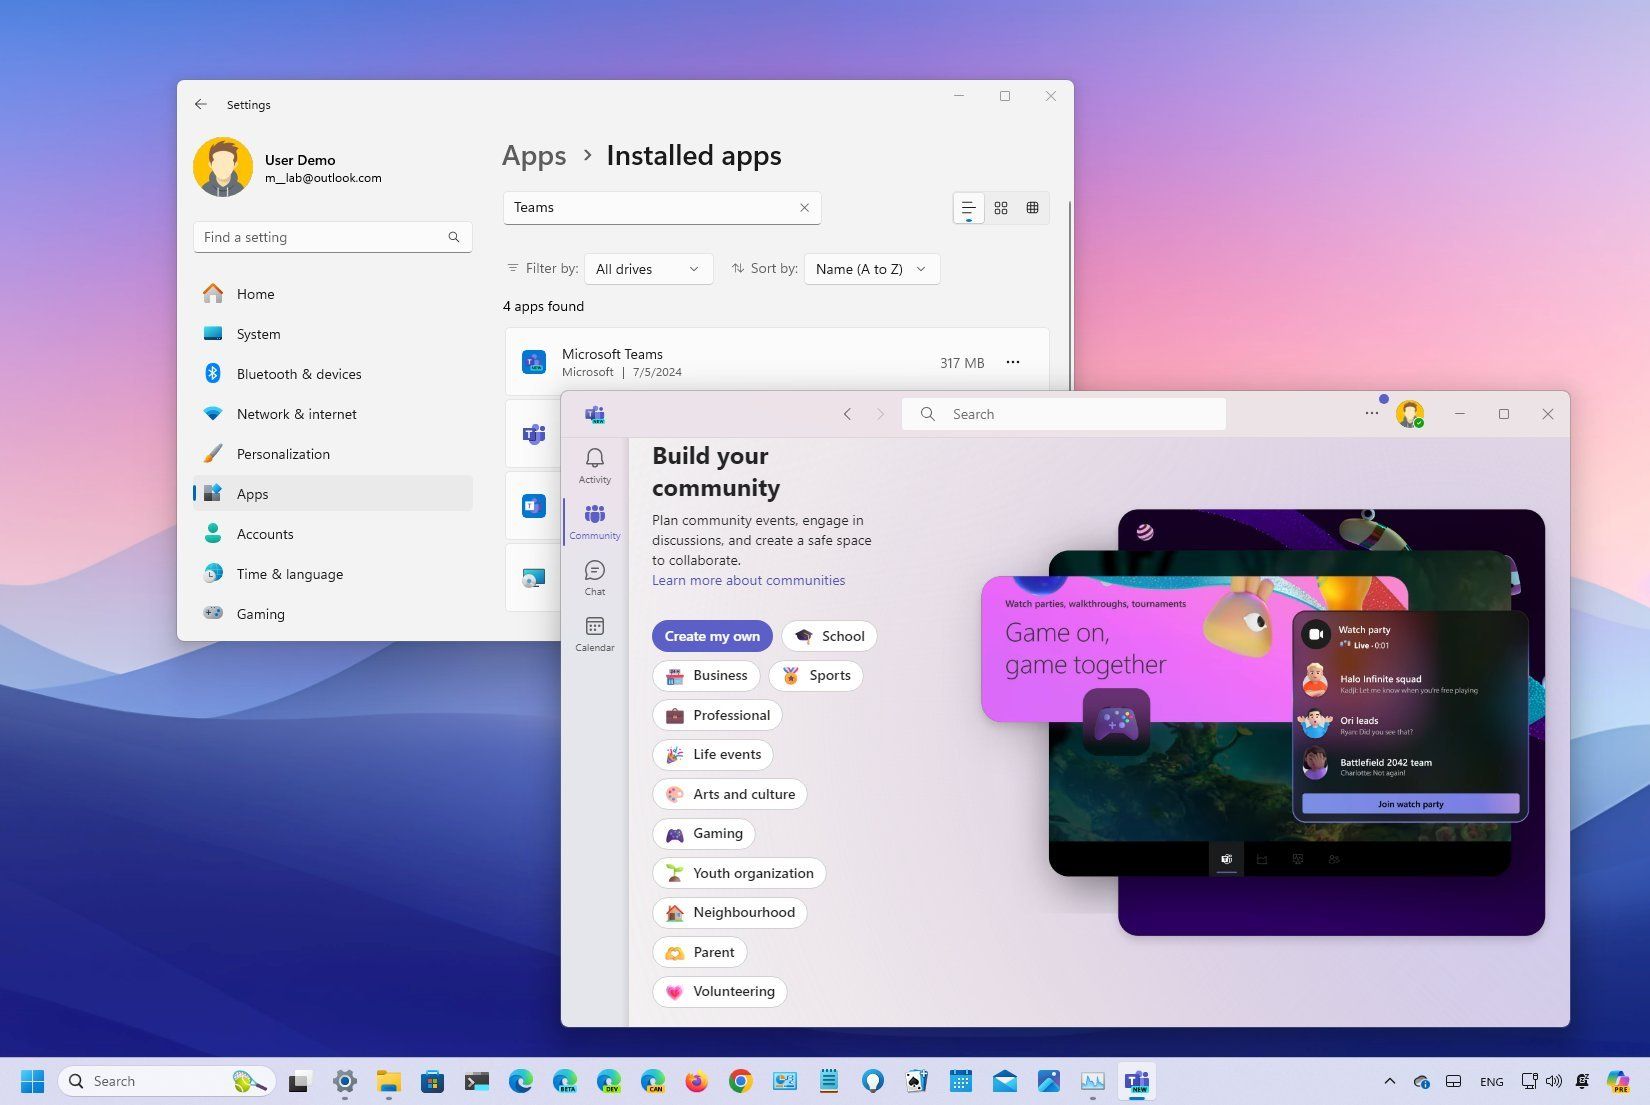Image resolution: width=1650 pixels, height=1105 pixels.
Task: Switch installed apps to tile view
Action: (x=1032, y=208)
